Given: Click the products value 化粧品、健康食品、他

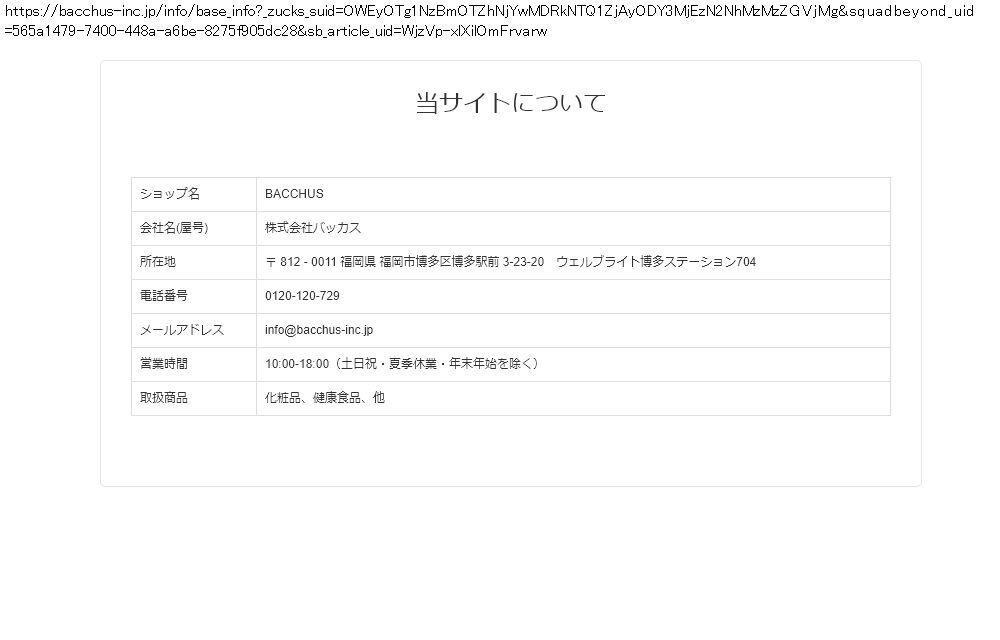Looking at the screenshot, I should tap(324, 398).
